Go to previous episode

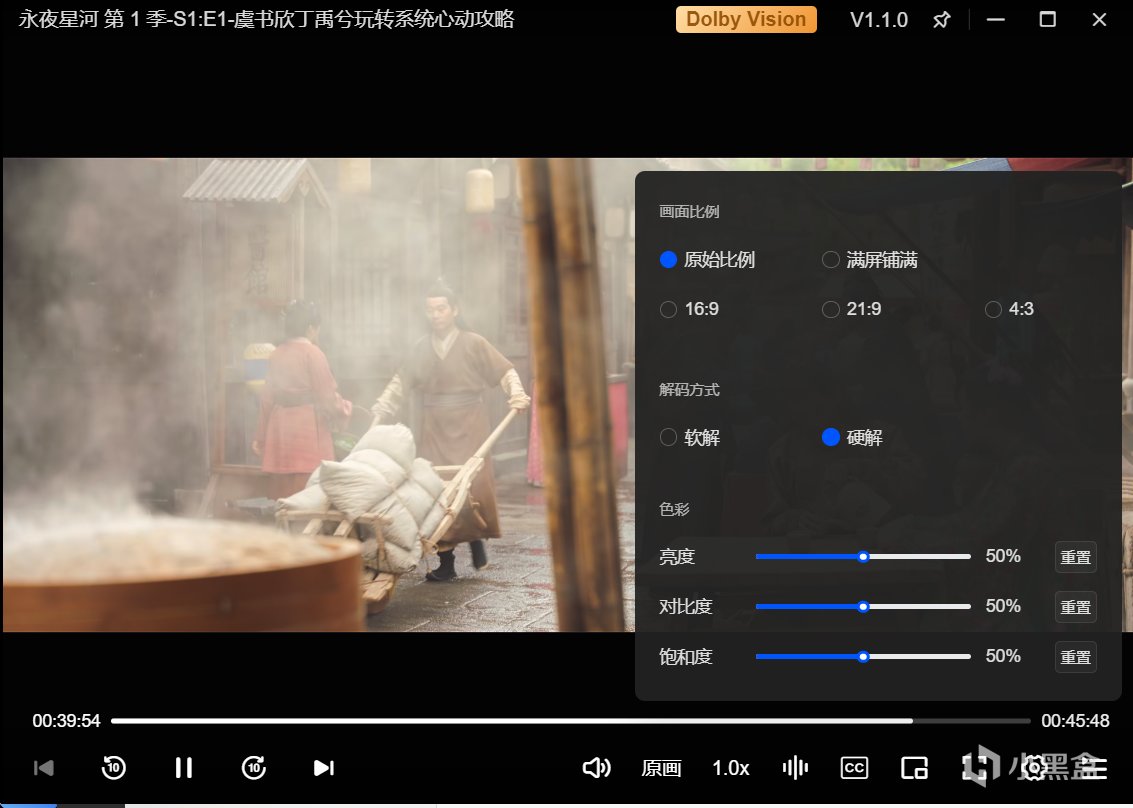[x=44, y=768]
